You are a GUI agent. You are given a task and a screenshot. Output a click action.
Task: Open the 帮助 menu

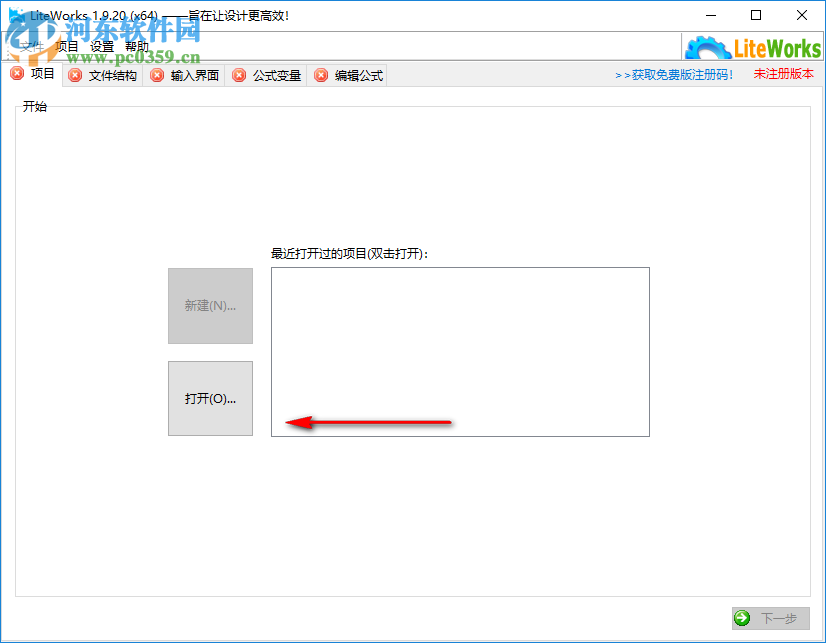click(x=137, y=45)
